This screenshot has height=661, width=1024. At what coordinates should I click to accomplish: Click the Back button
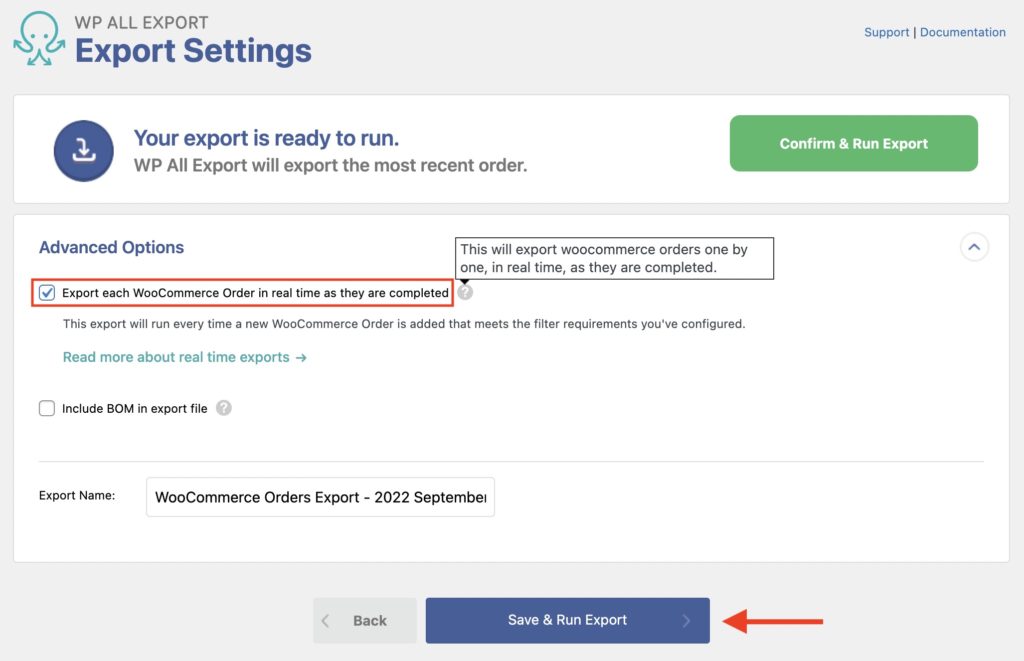366,620
